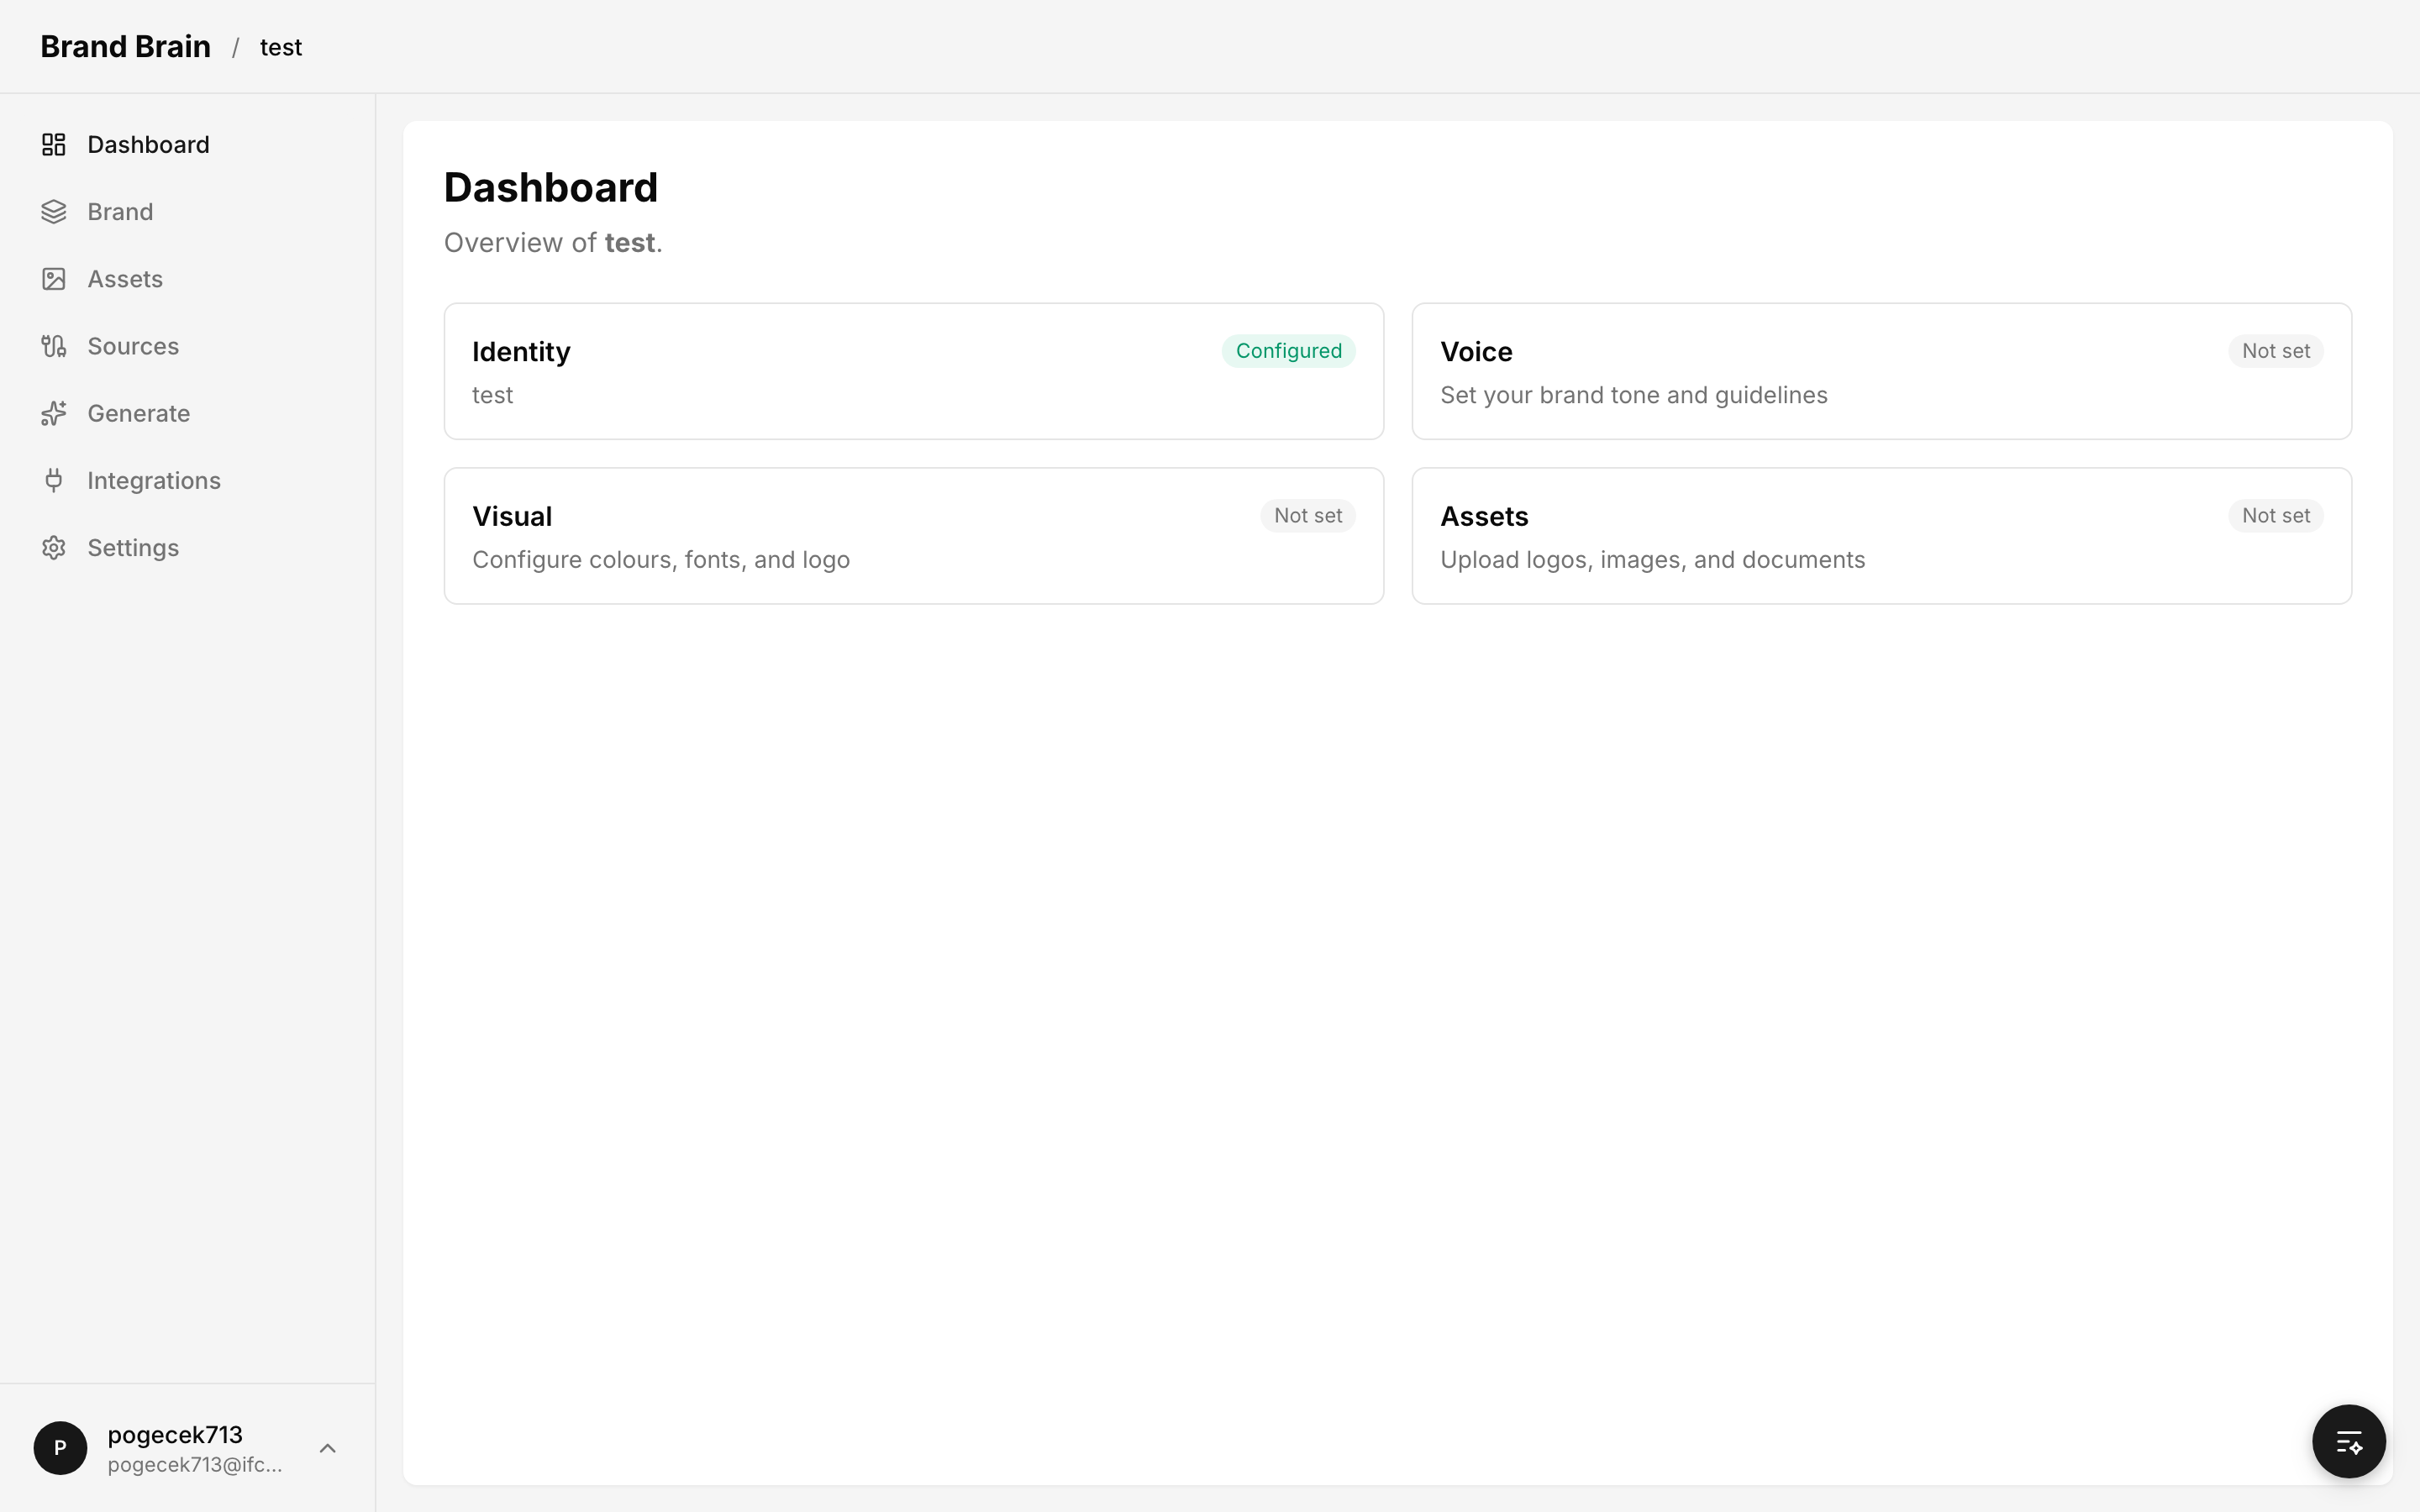
Task: Open Assets in the sidebar
Action: point(188,279)
